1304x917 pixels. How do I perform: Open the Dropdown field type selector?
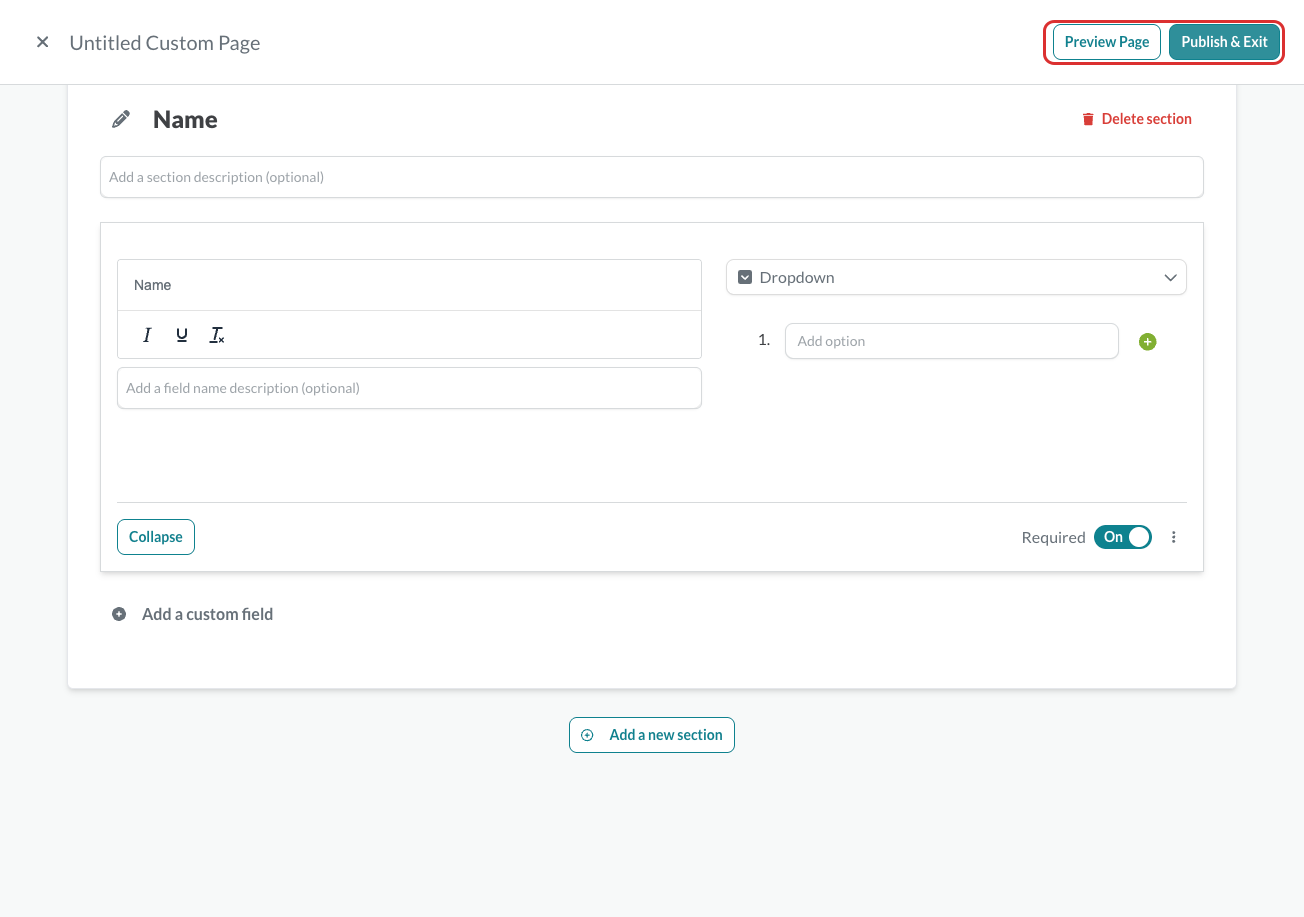pos(956,278)
